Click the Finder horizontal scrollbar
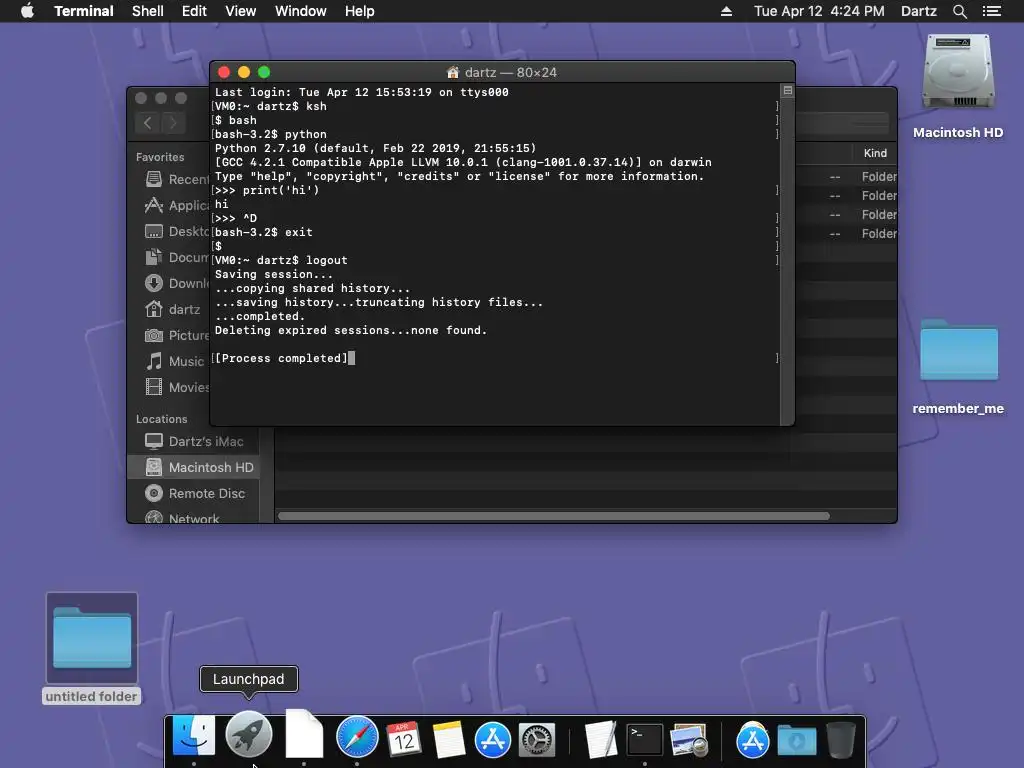This screenshot has width=1024, height=768. (554, 516)
